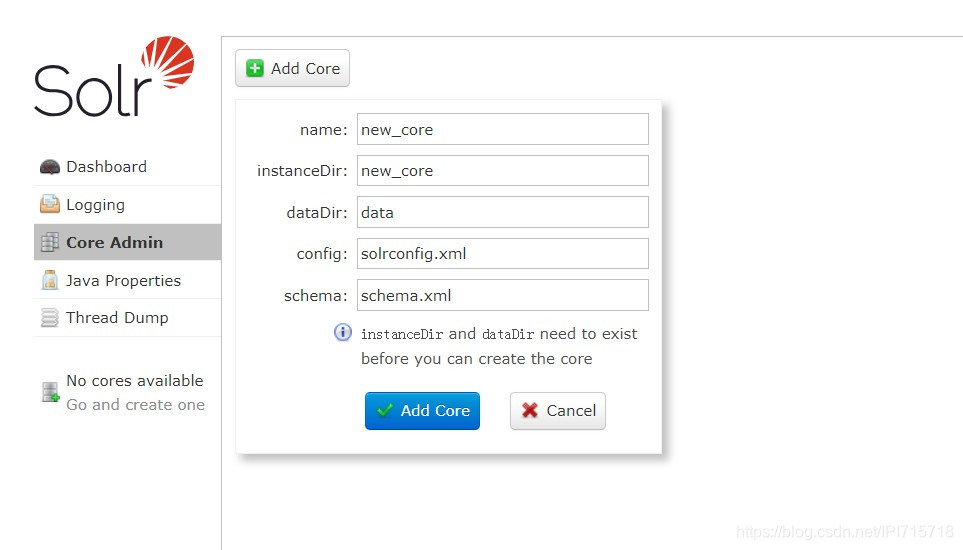
Task: Select Core Admin in the sidebar
Action: [127, 242]
